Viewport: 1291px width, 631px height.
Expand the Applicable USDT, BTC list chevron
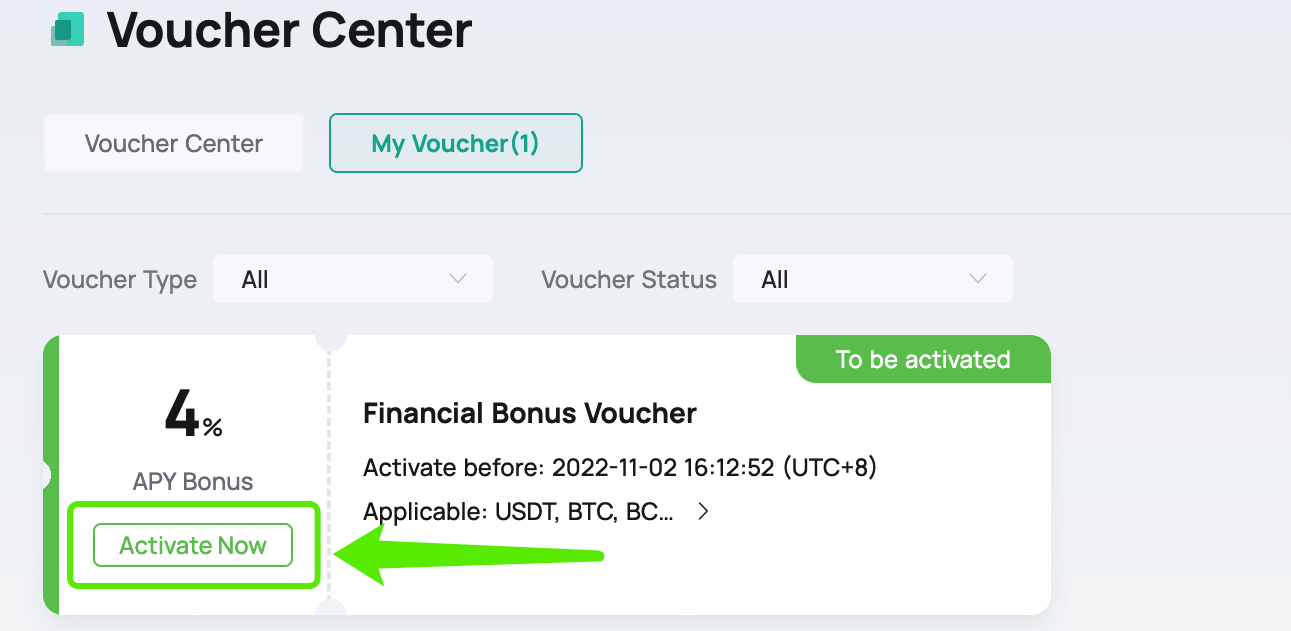tap(703, 511)
